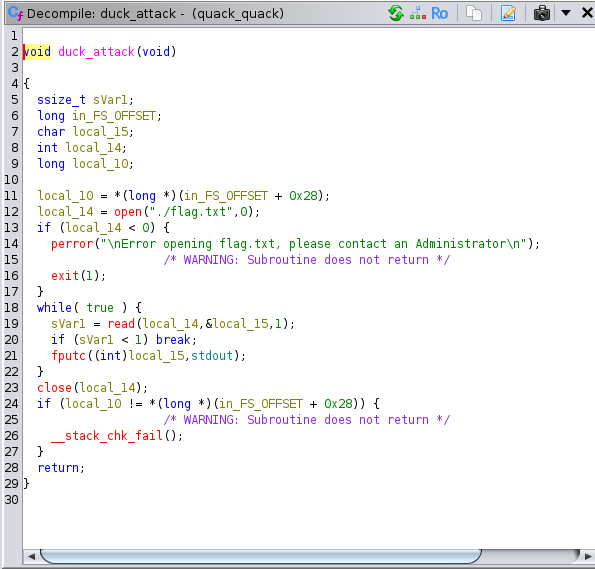Screen dimensions: 595x569
Task: Click the Re-decompile refresh icon
Action: (396, 13)
